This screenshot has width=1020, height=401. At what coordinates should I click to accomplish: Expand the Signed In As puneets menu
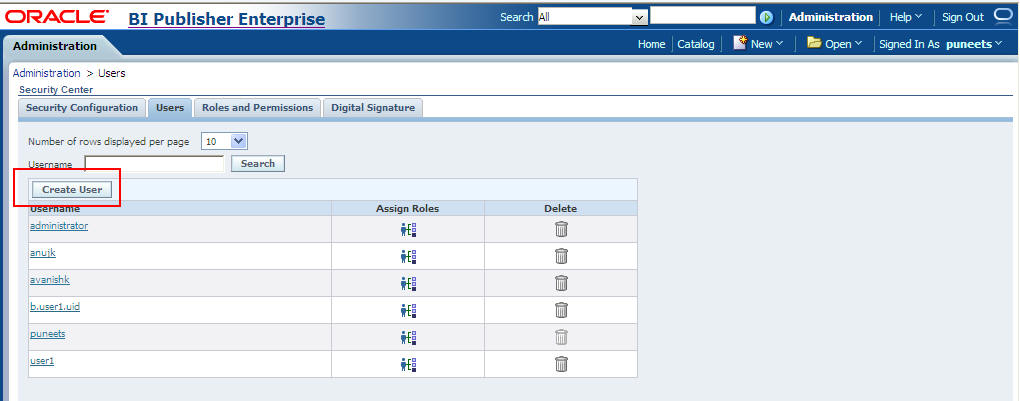(x=941, y=44)
